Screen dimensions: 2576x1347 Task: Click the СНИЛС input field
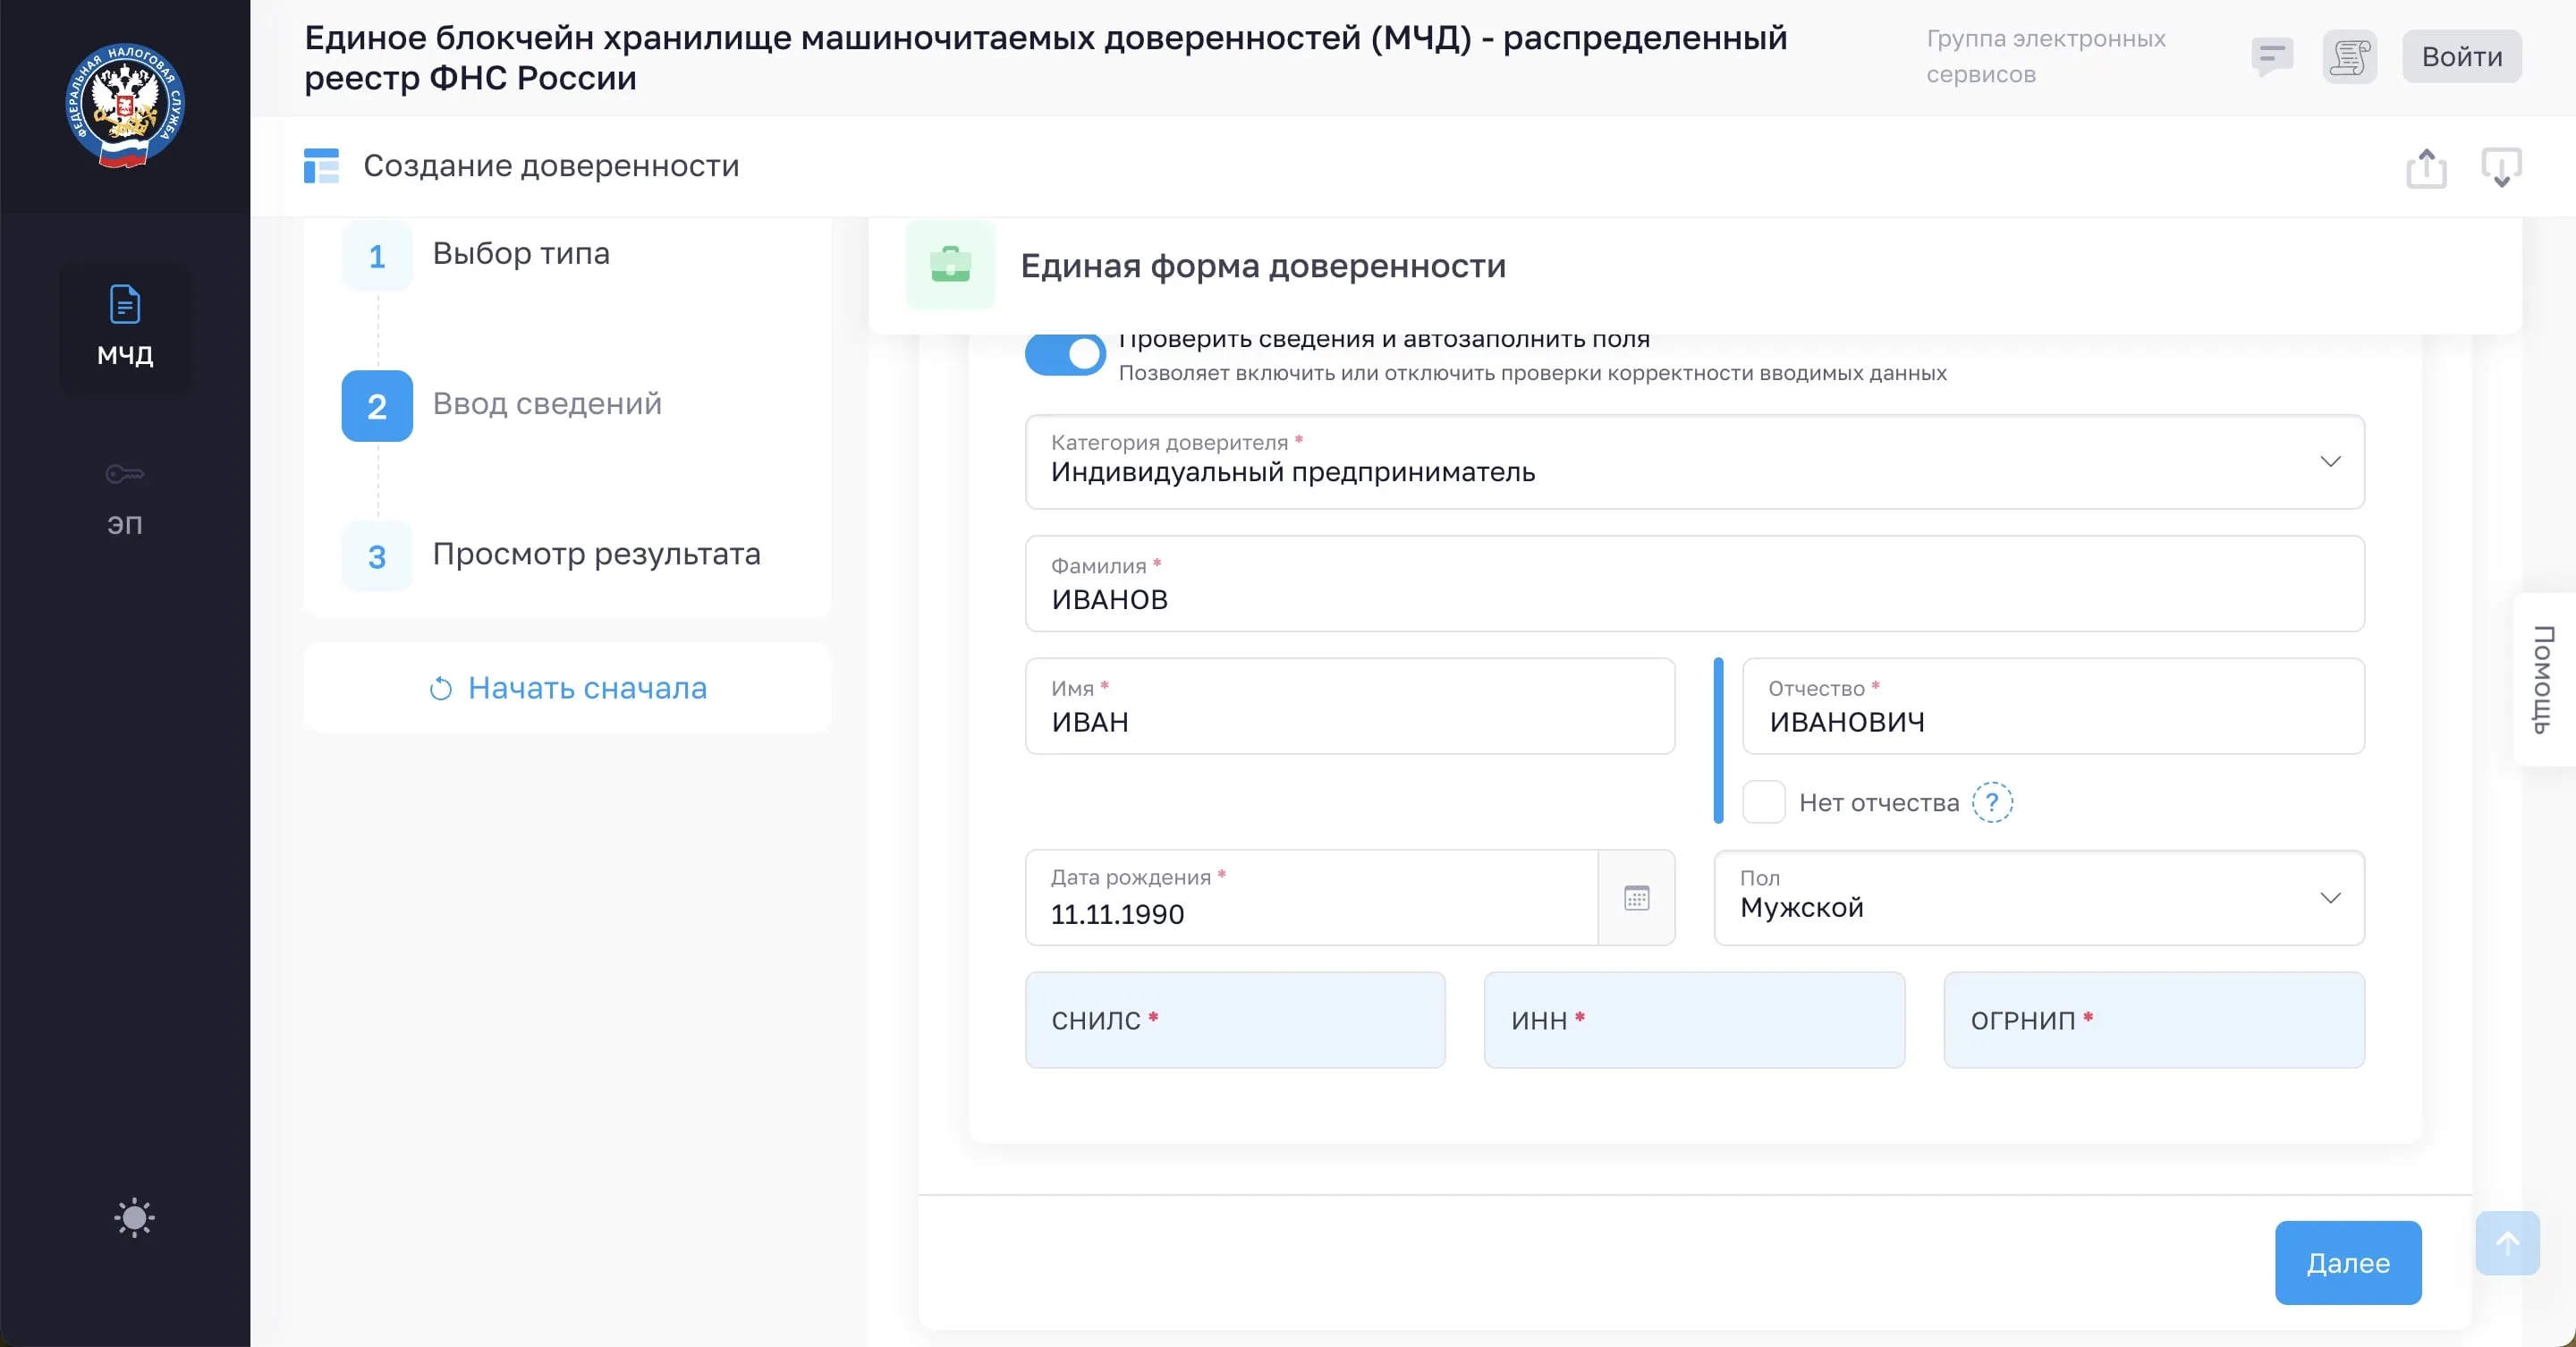(x=1234, y=1020)
